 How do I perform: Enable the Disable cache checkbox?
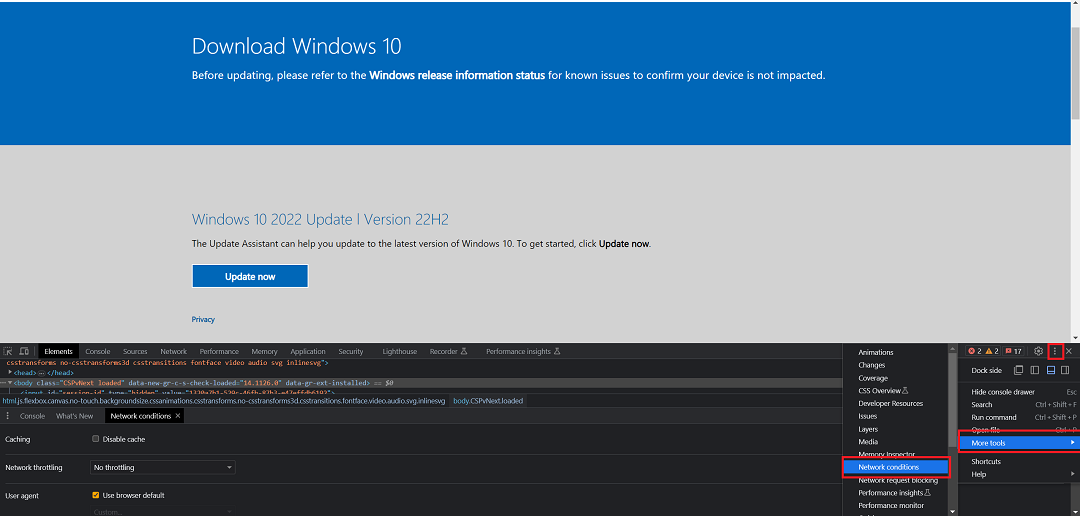(96, 439)
